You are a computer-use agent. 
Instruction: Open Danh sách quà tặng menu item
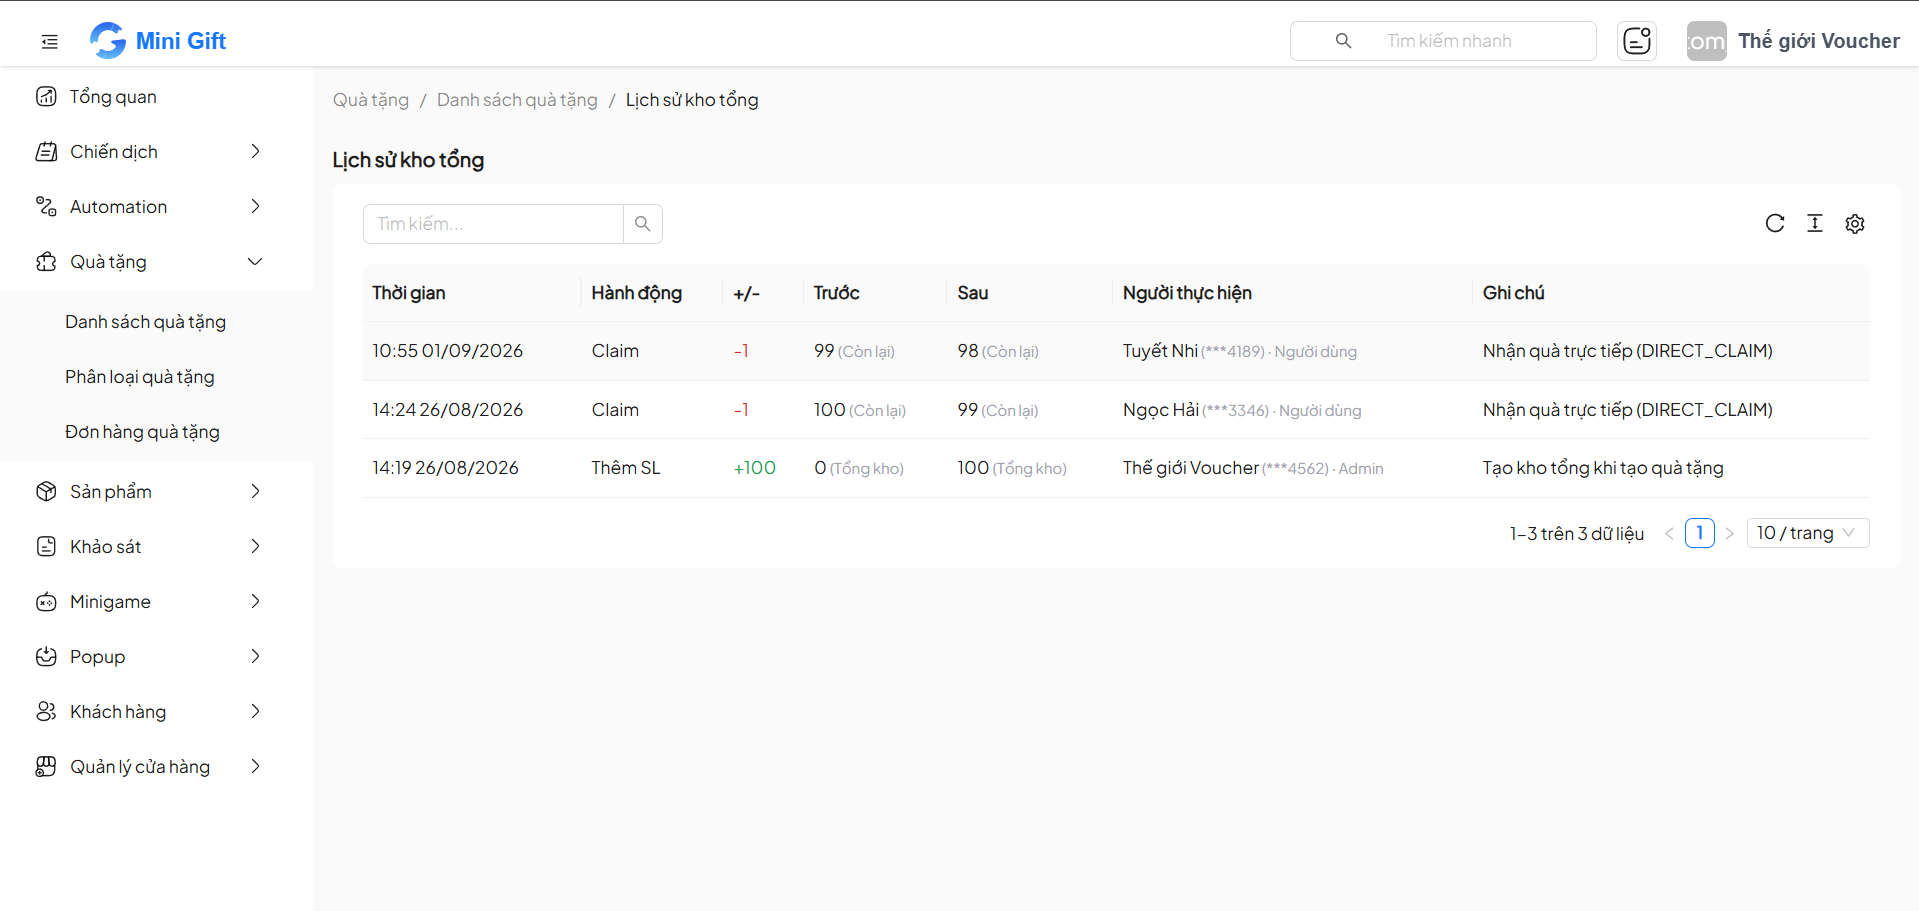[146, 321]
